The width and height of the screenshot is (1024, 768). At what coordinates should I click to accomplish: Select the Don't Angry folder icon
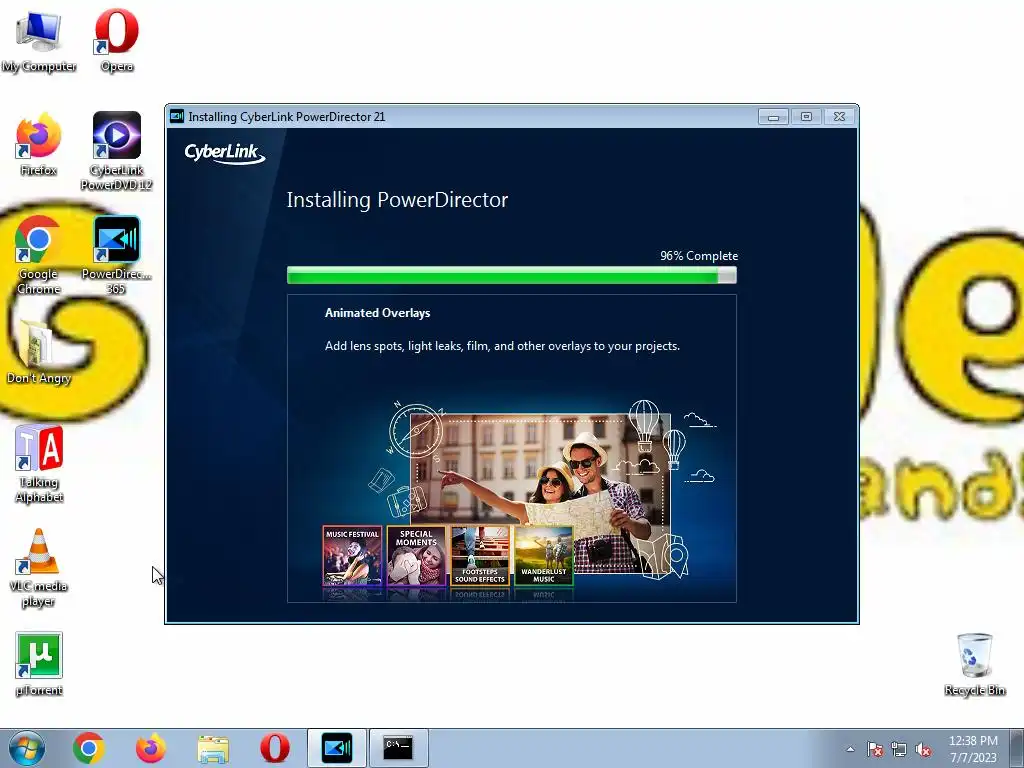pos(39,351)
